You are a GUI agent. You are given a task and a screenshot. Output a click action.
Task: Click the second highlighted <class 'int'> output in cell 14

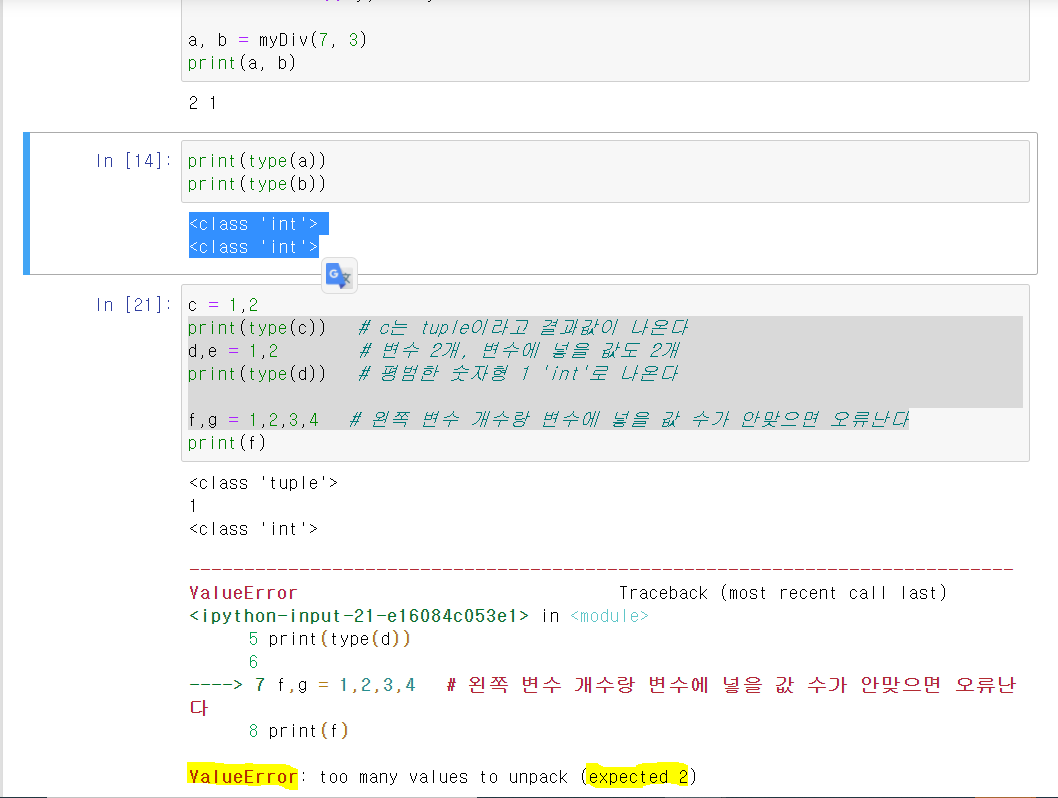coord(254,247)
